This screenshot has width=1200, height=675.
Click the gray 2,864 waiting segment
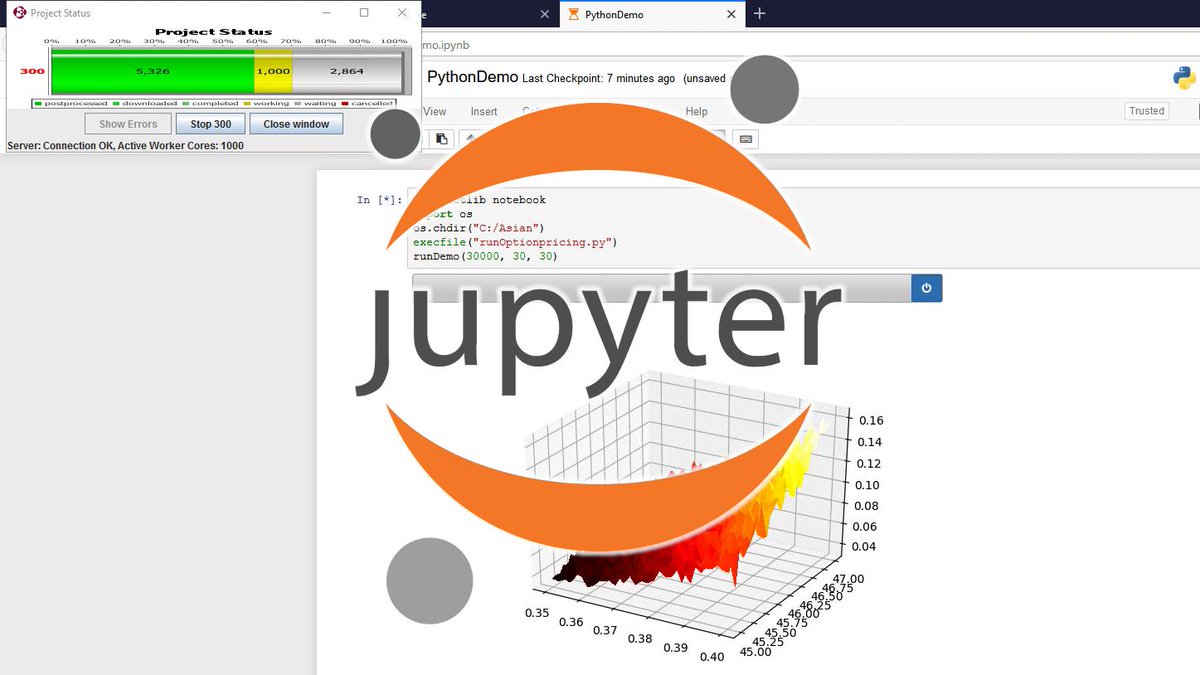click(347, 72)
